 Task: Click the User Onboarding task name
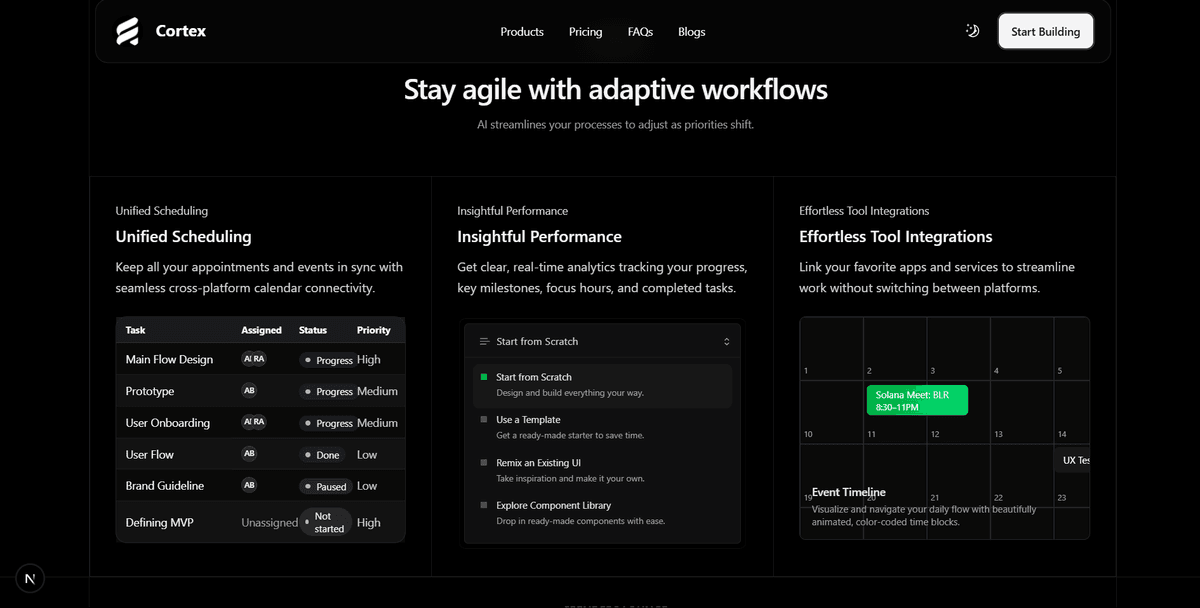click(168, 423)
